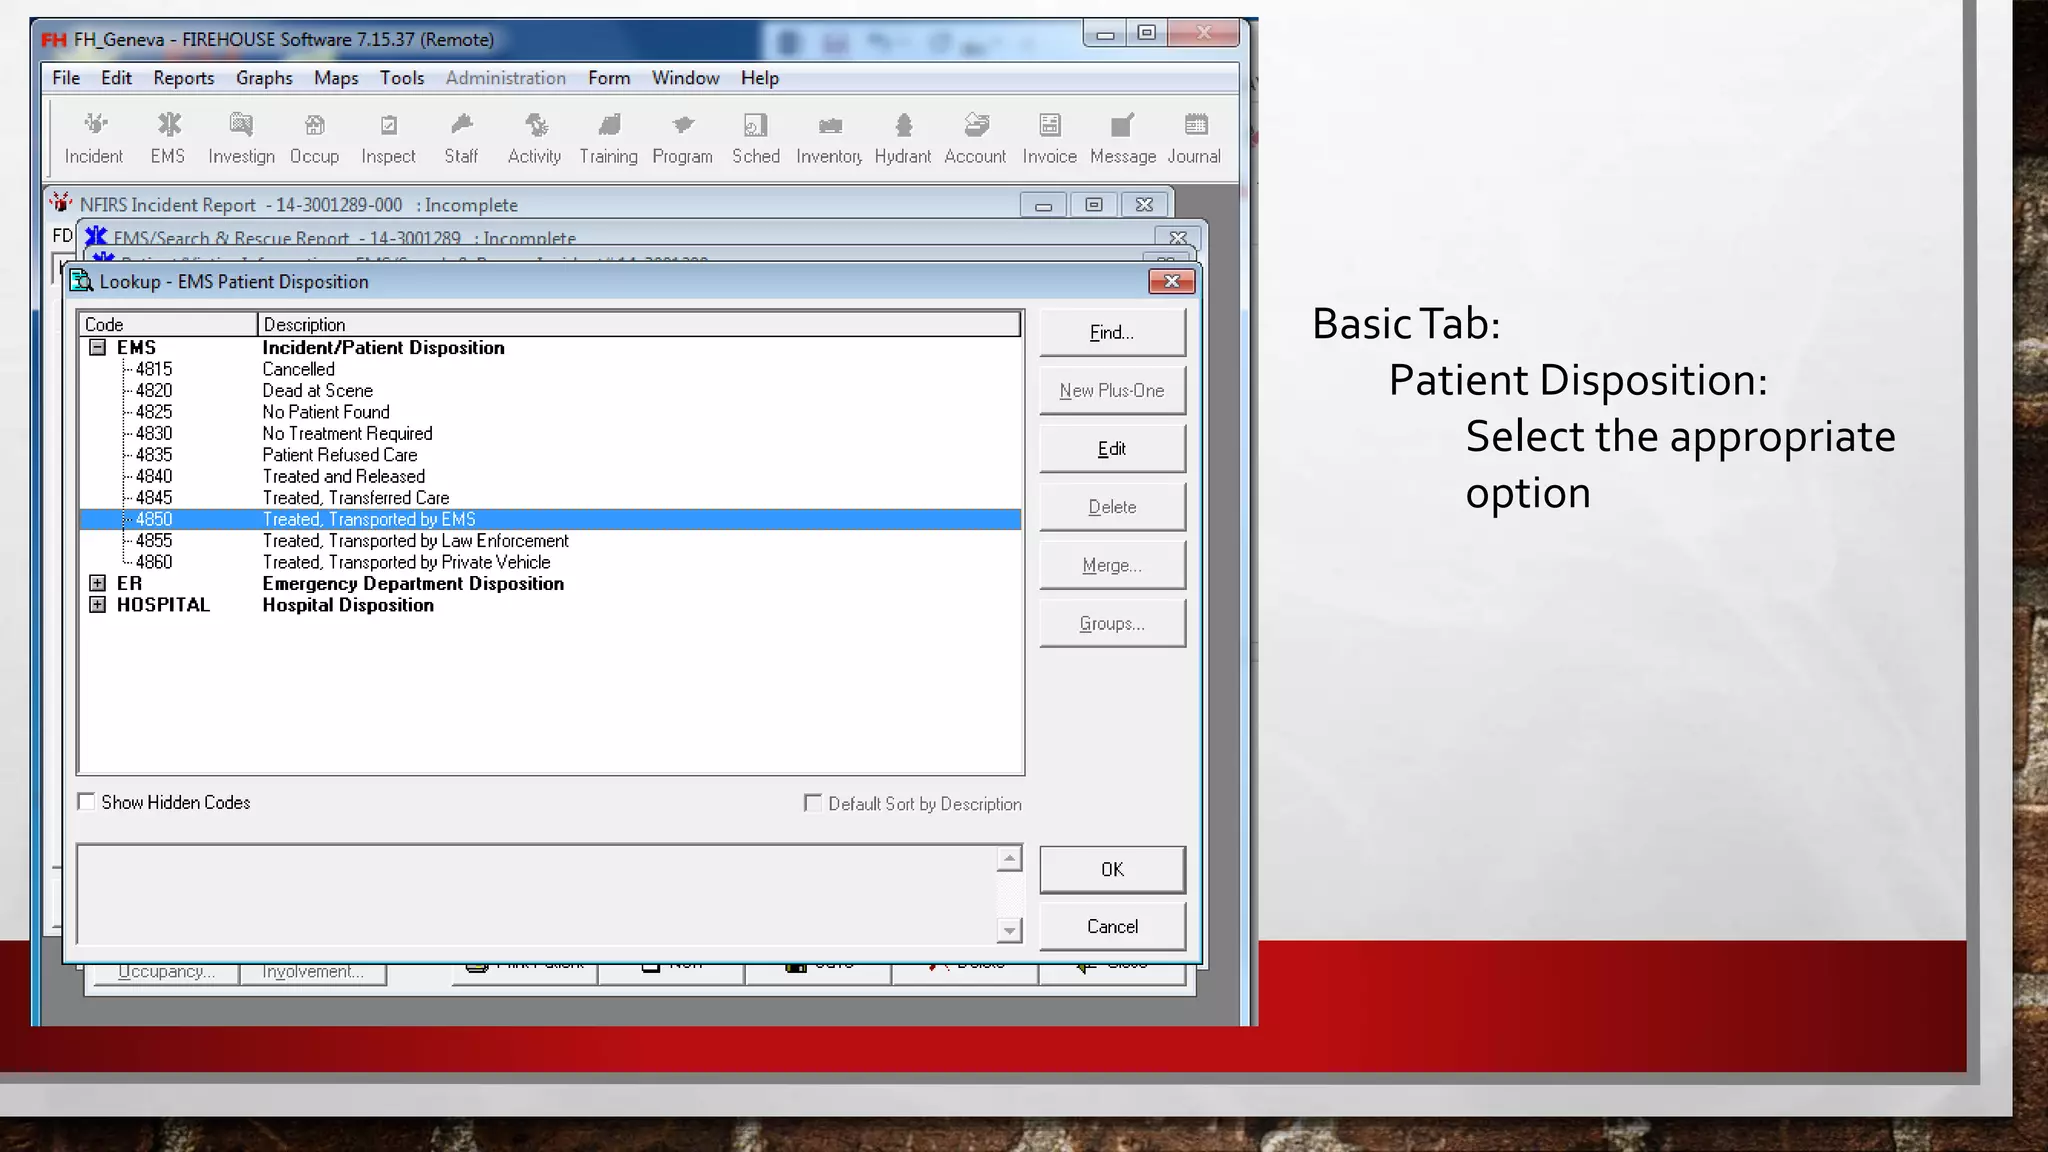Open the Form menu

pos(609,78)
